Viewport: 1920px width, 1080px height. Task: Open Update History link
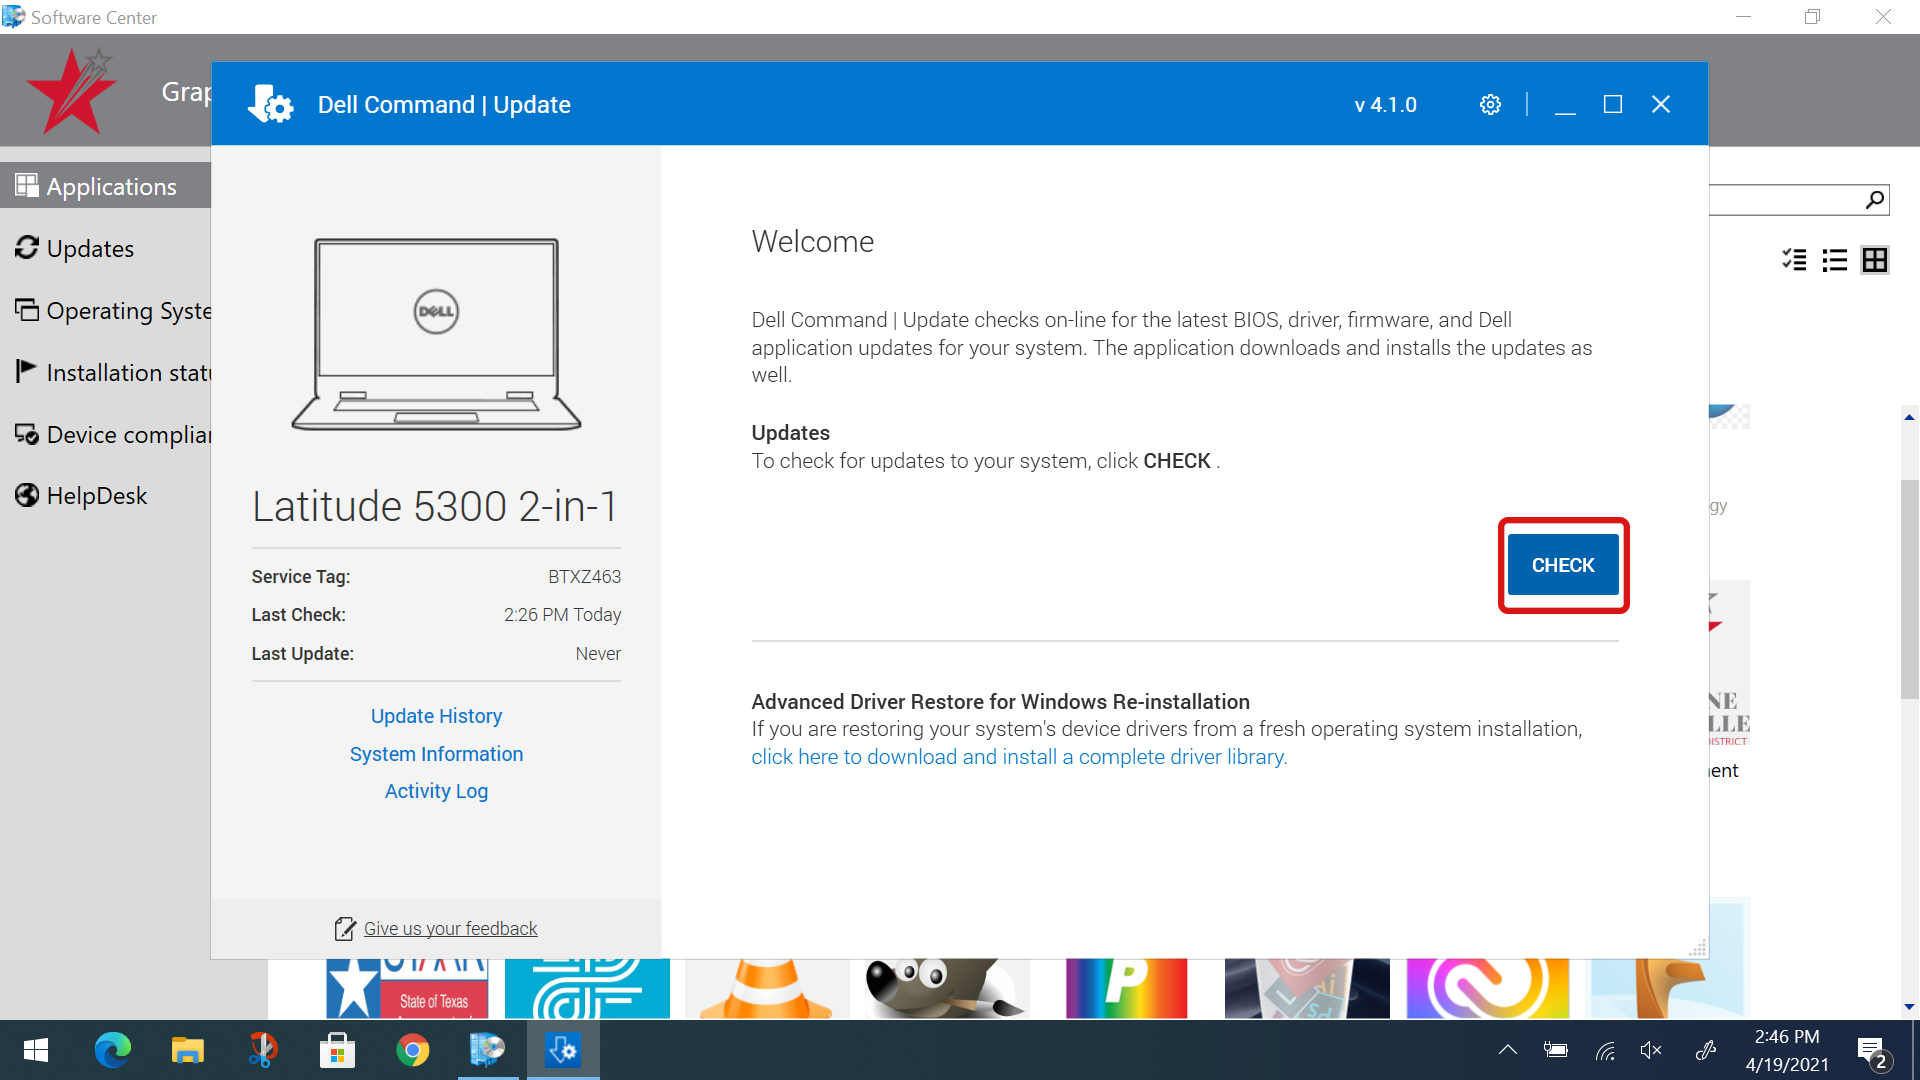click(436, 715)
